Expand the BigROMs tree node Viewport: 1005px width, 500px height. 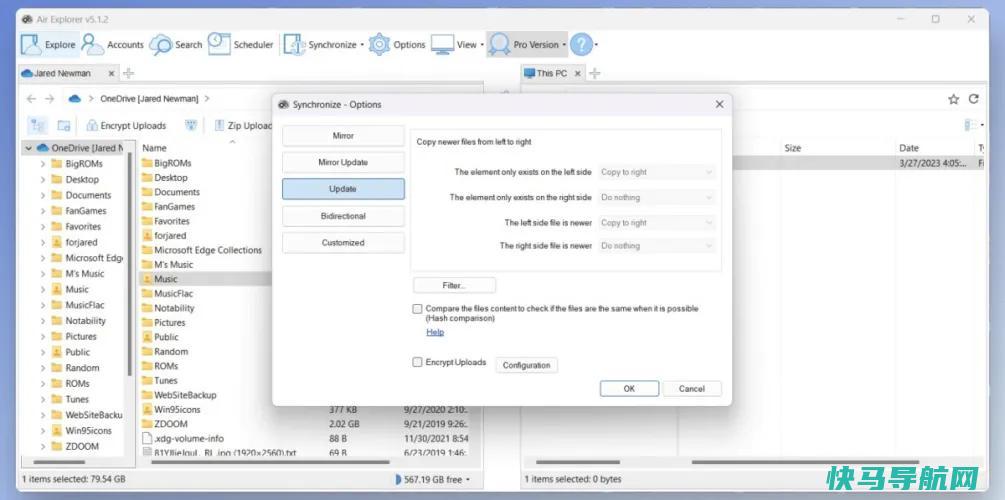tap(43, 163)
